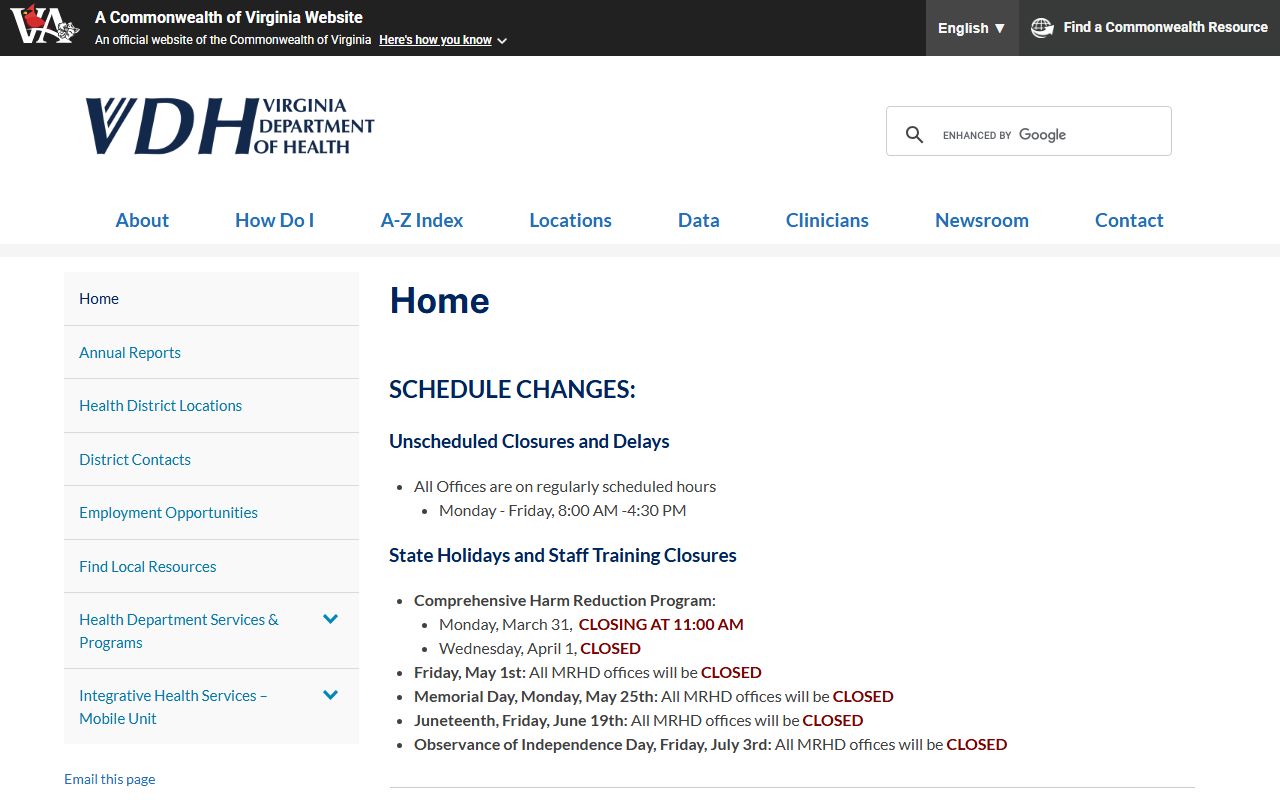Viewport: 1280px width, 800px height.
Task: Expand the "Here's how you know" disclosure
Action: coord(442,40)
